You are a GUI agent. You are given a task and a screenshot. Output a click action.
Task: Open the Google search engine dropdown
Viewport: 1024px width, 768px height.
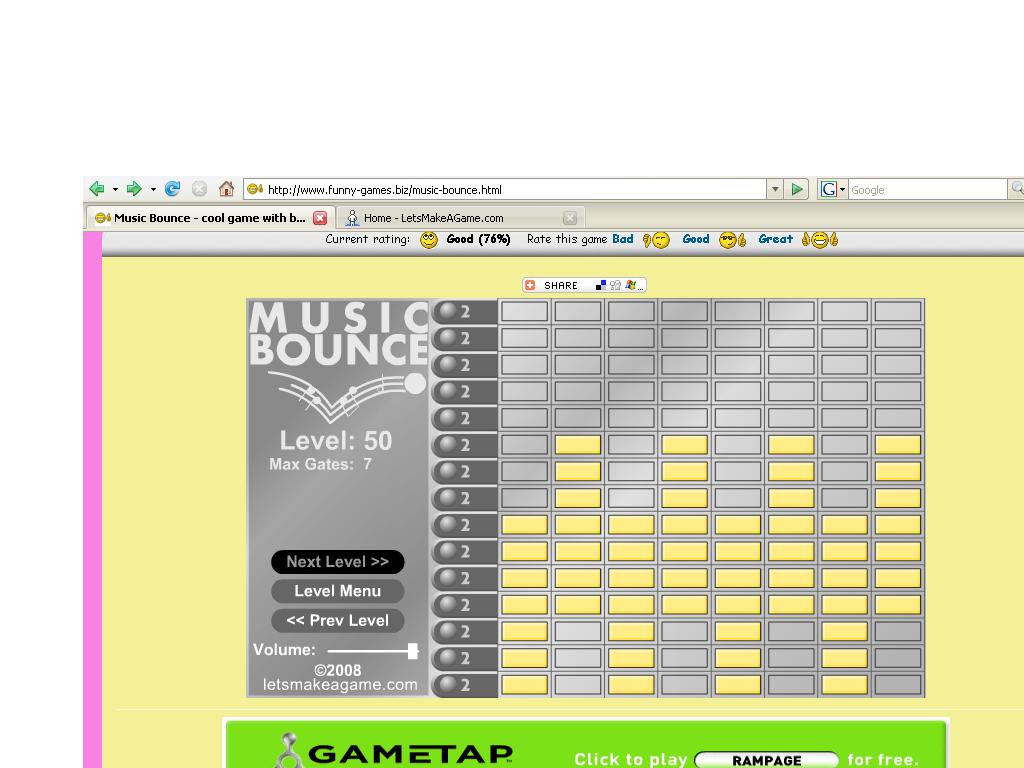[x=840, y=188]
